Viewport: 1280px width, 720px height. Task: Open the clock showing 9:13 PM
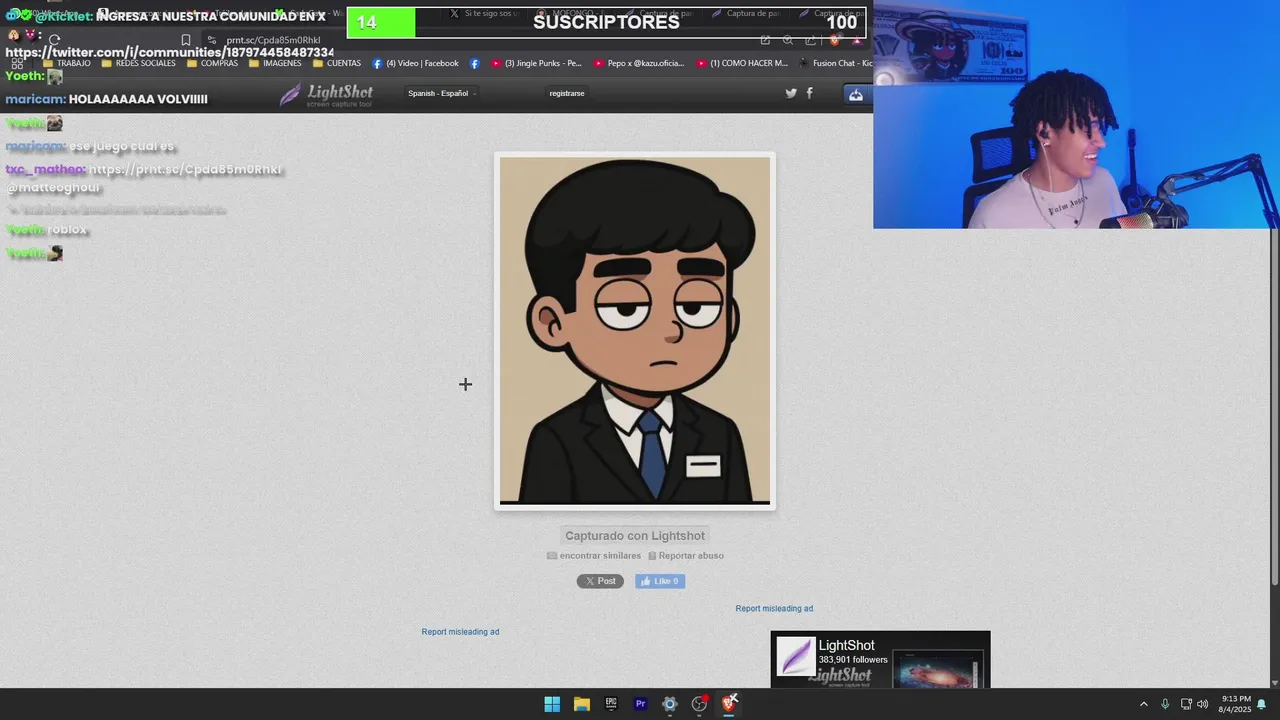tap(1235, 704)
